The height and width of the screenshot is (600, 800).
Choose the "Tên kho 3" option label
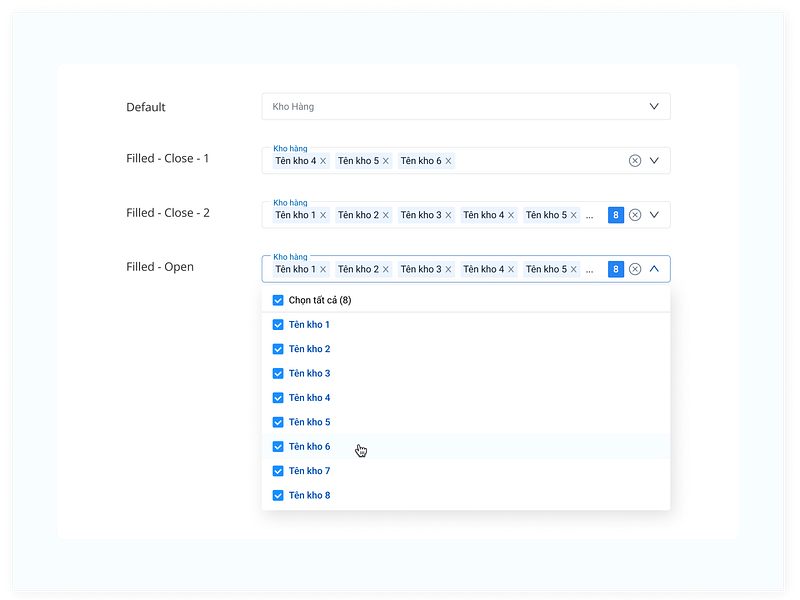309,374
